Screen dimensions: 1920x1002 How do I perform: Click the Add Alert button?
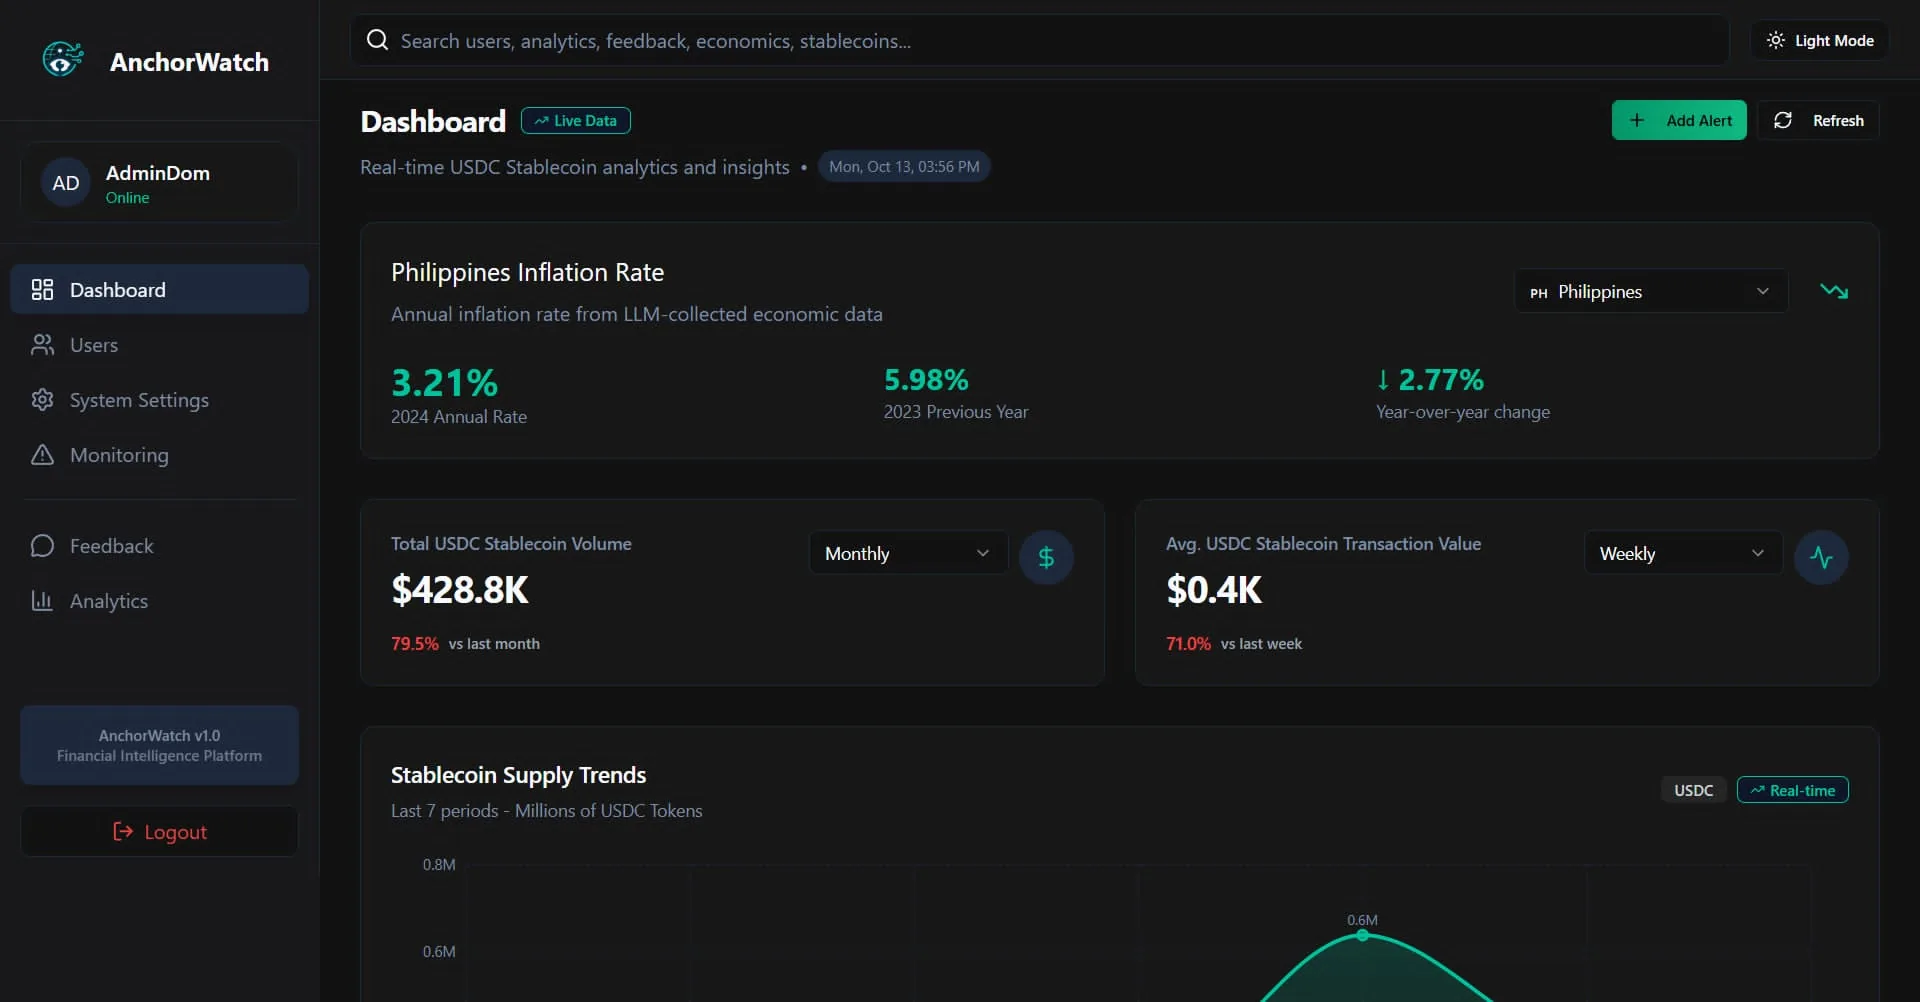pos(1679,120)
